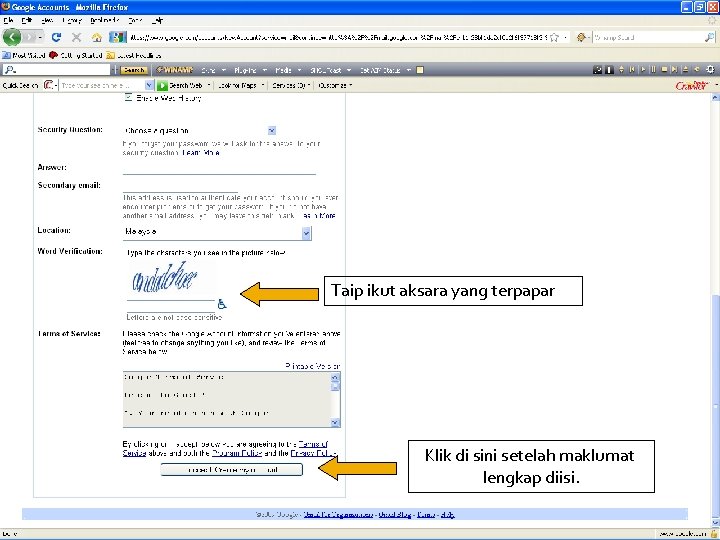Click the Winamp toolbar search field
The height and width of the screenshot is (540, 720).
coord(56,70)
